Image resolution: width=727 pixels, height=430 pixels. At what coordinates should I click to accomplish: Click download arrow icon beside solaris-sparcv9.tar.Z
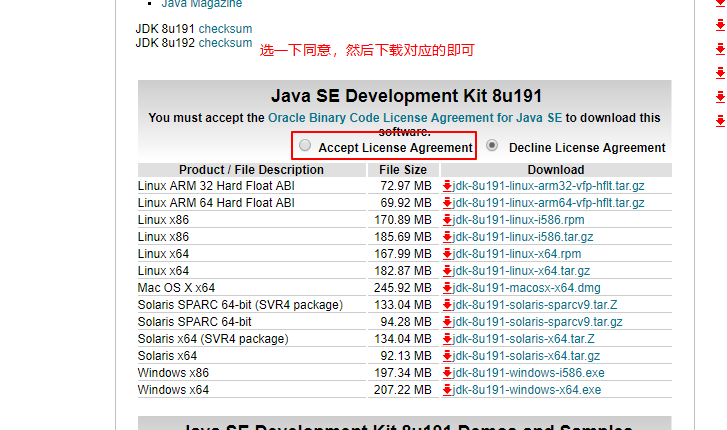[x=447, y=305]
